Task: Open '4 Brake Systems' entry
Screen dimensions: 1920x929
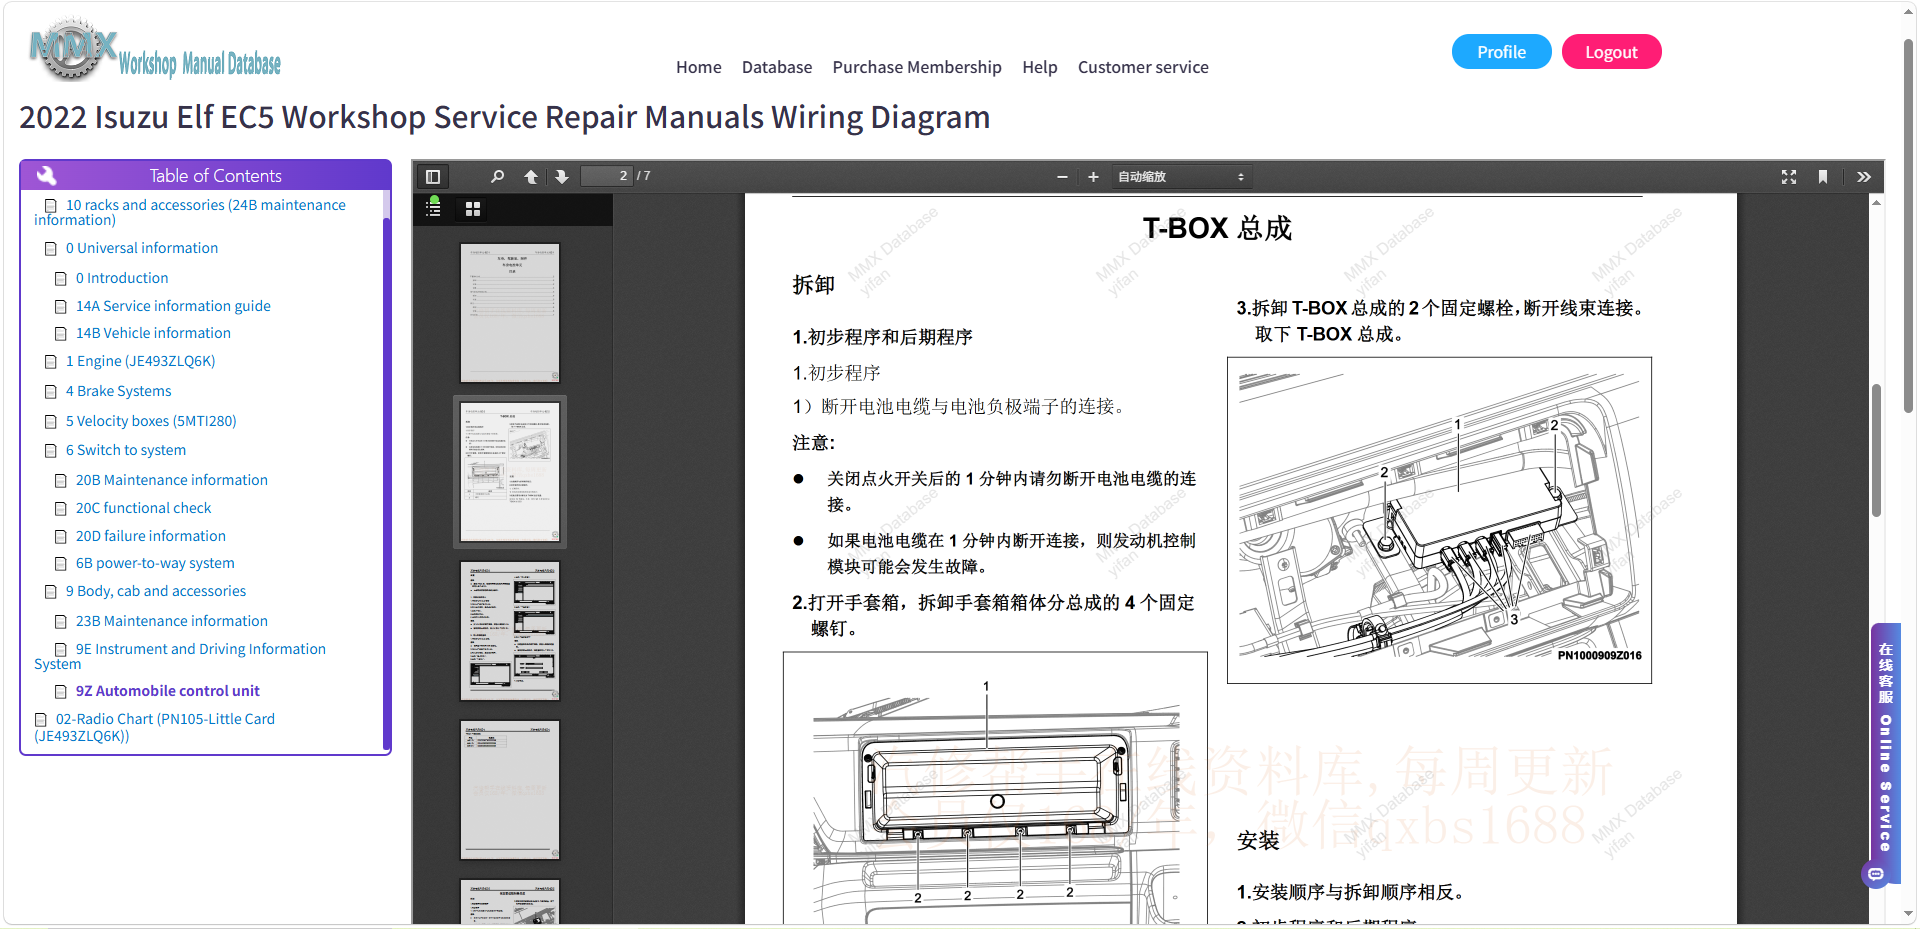Action: [x=119, y=391]
